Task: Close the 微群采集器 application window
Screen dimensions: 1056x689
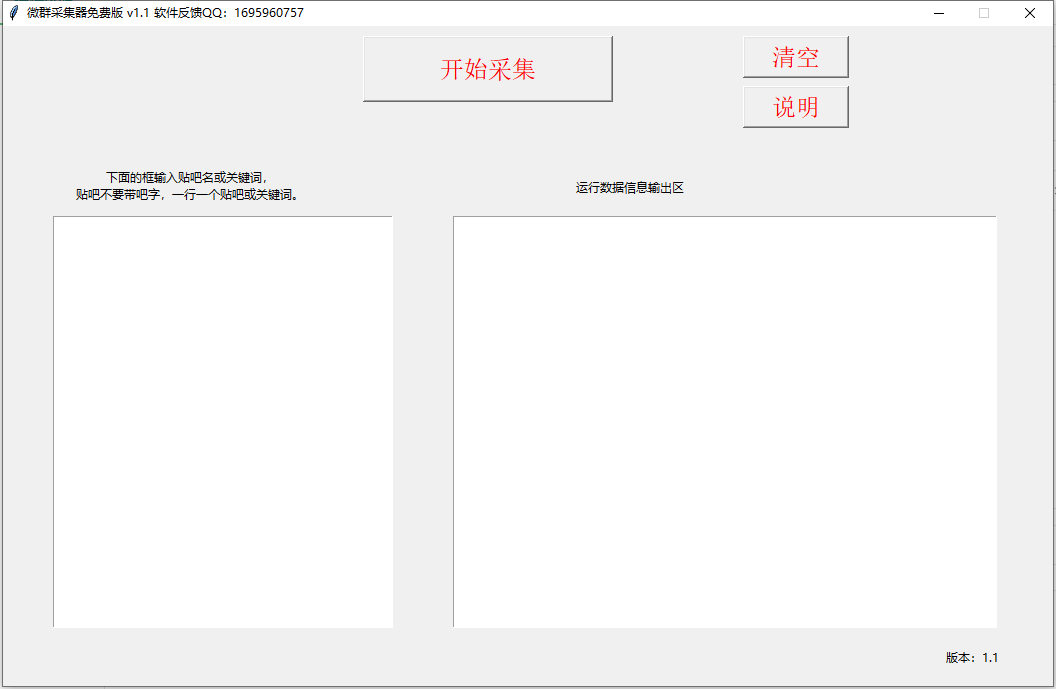Action: (1029, 13)
